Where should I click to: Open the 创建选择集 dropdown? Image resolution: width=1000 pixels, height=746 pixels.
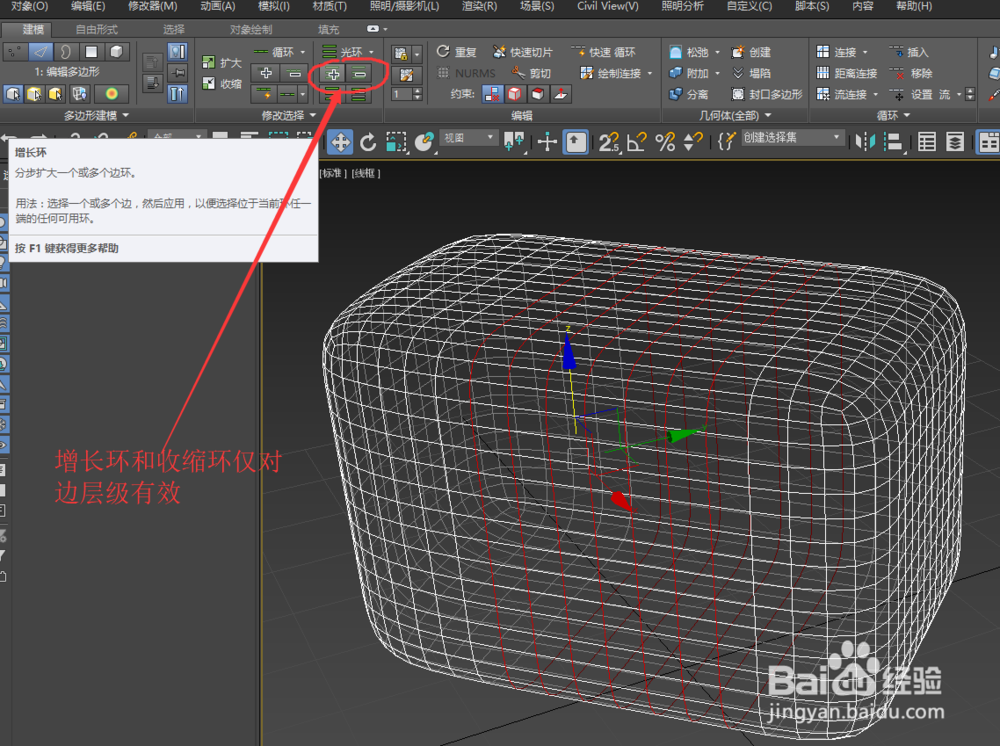point(793,138)
